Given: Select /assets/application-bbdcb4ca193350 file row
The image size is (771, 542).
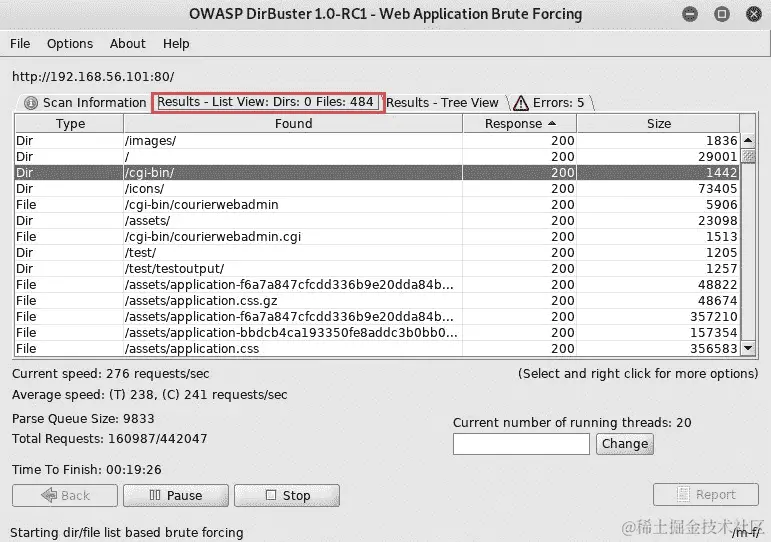Looking at the screenshot, I should [377, 332].
